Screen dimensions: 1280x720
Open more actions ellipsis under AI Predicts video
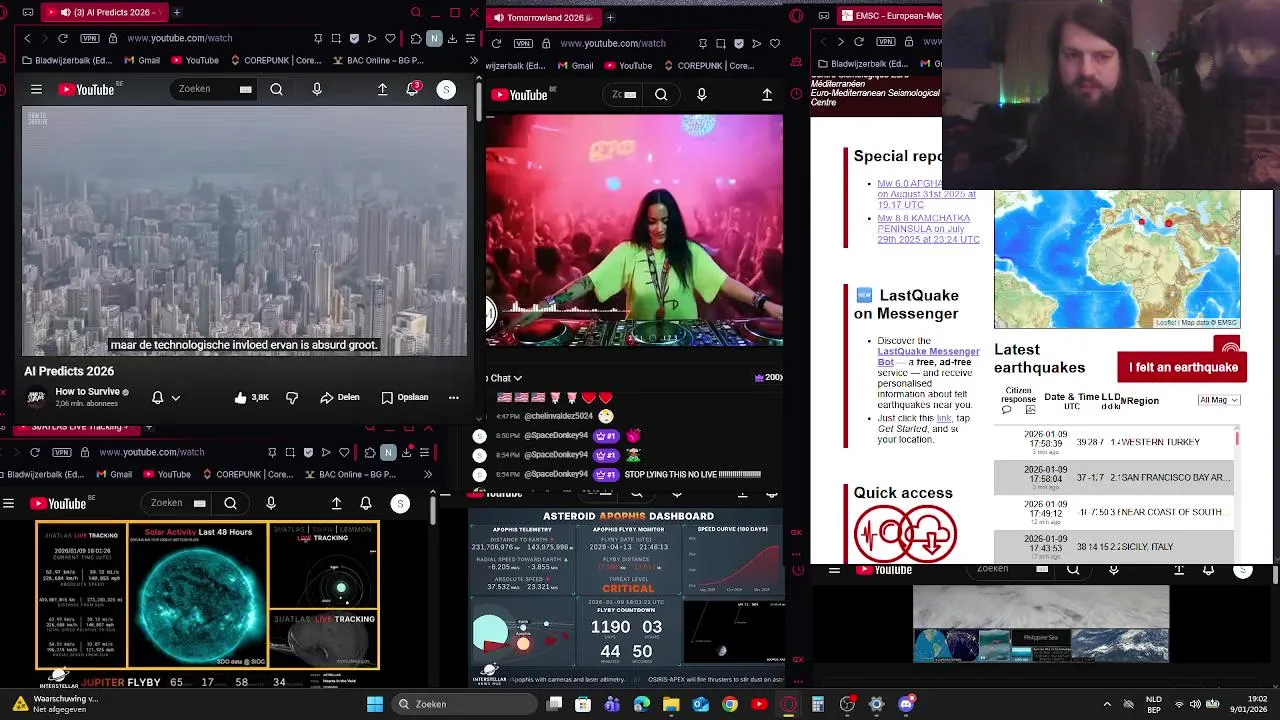coord(453,397)
